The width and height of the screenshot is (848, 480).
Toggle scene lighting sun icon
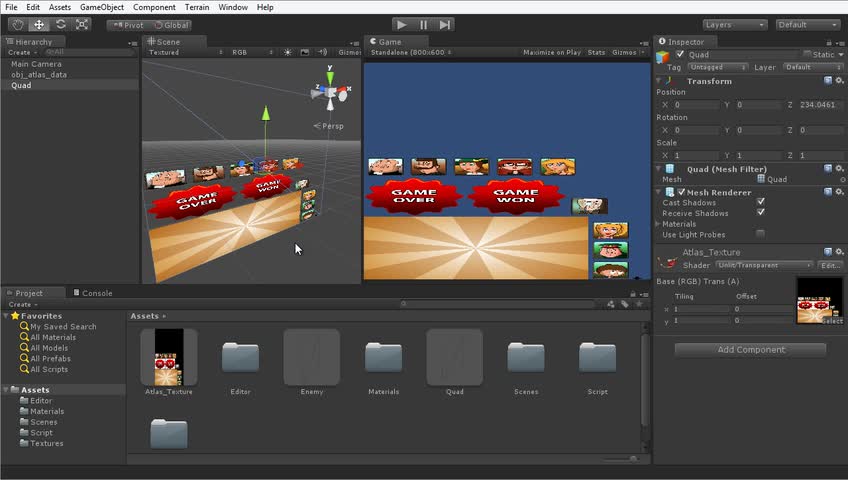tap(288, 52)
